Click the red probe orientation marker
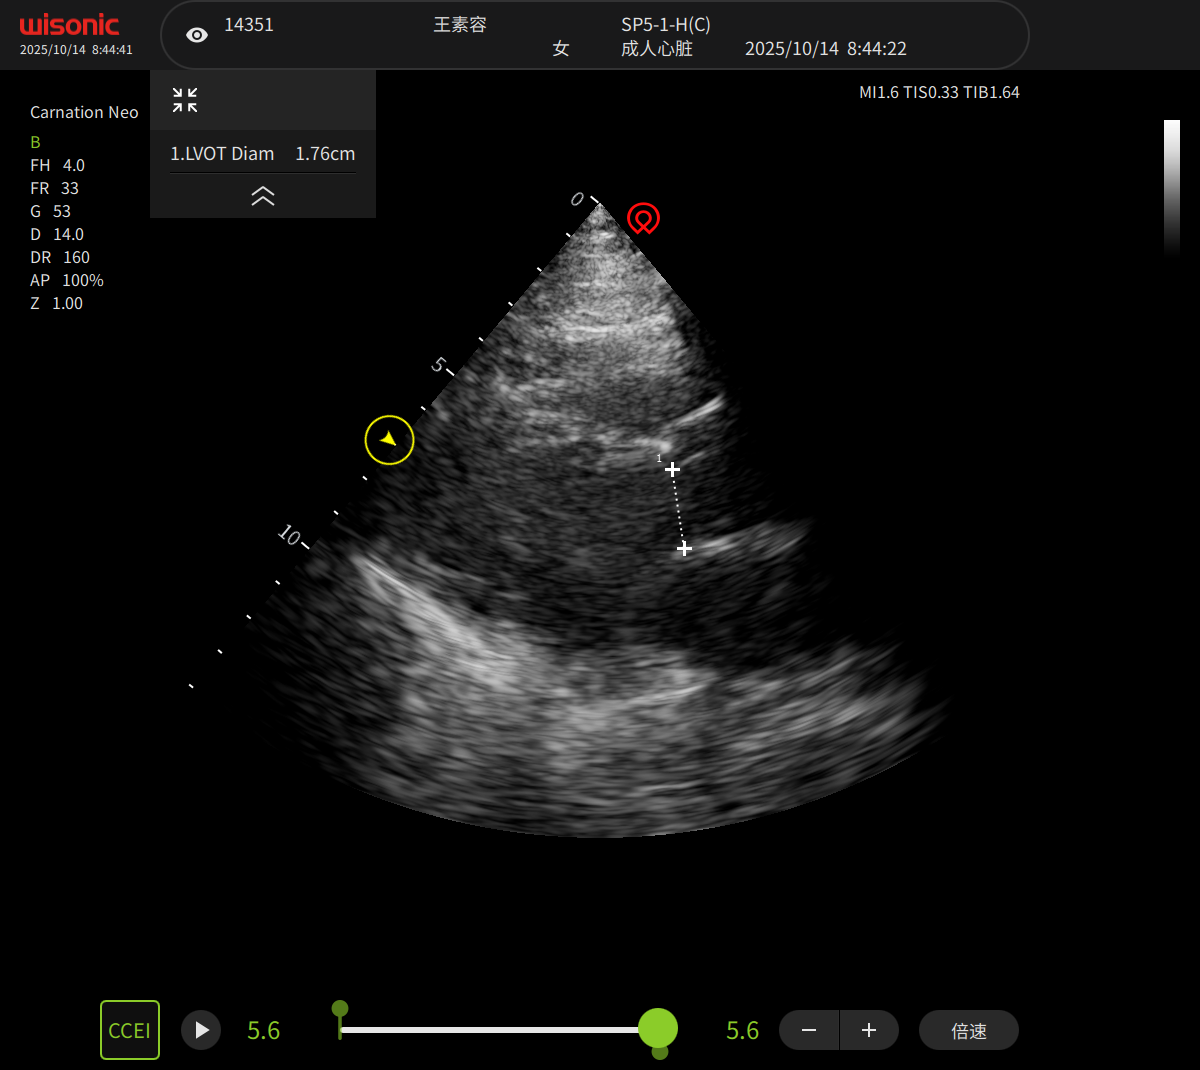The height and width of the screenshot is (1070, 1200). click(x=643, y=217)
